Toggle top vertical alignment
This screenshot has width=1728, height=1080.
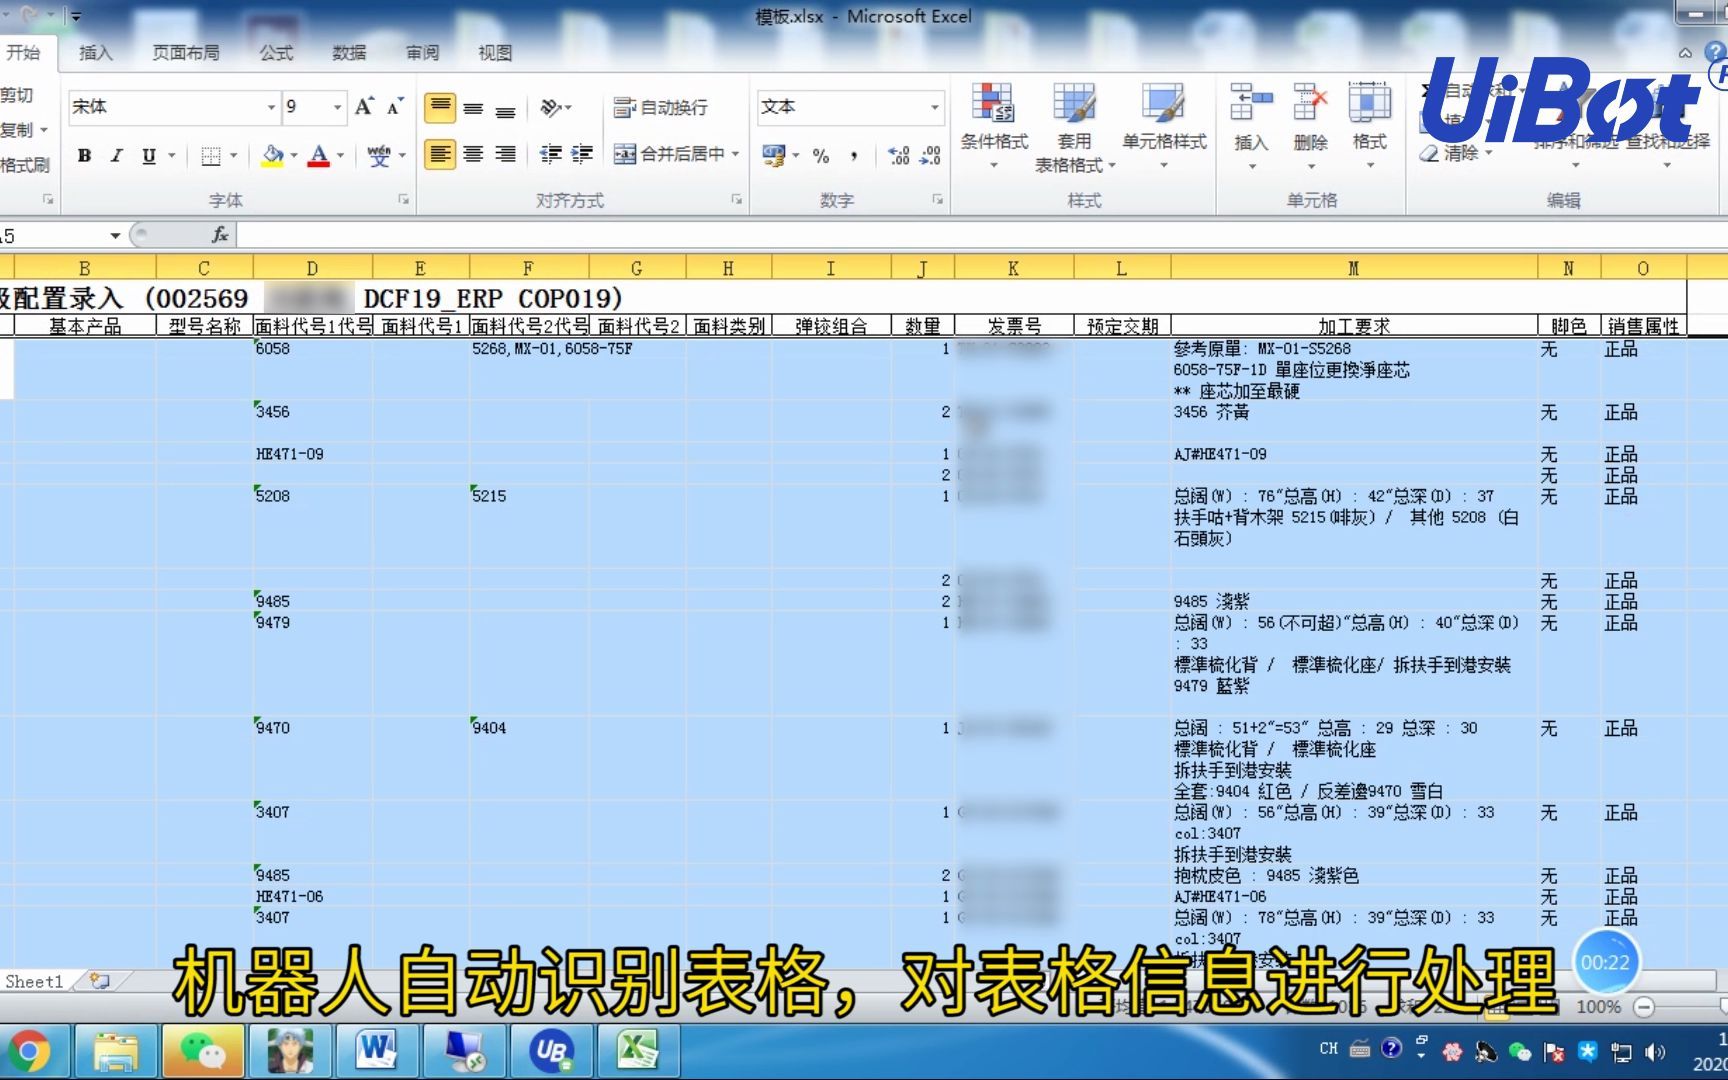click(x=438, y=107)
